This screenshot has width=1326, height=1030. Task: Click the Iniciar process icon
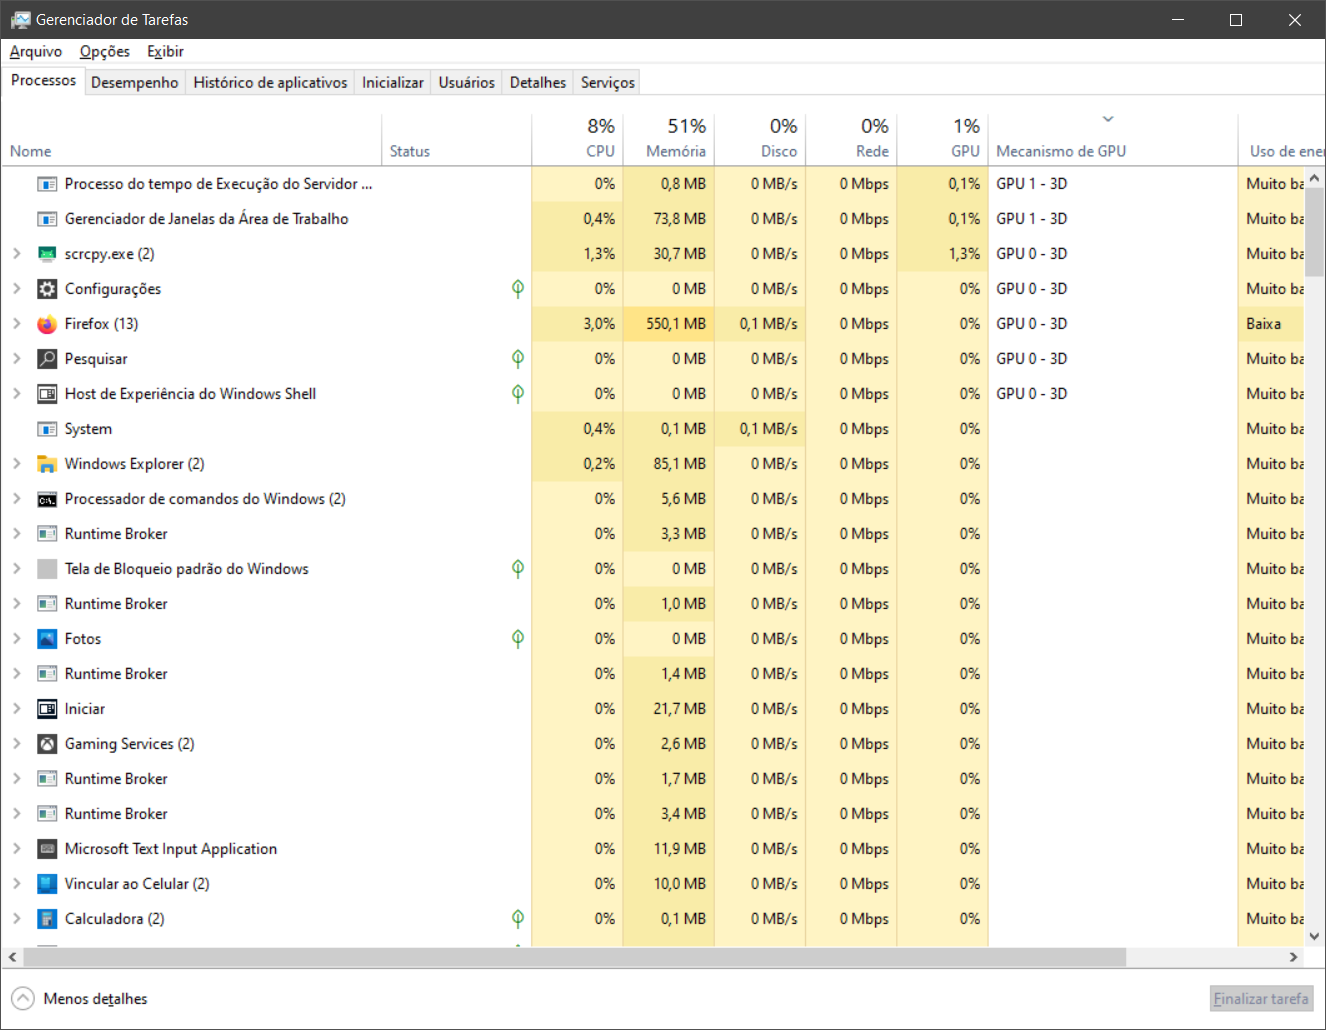pos(47,709)
